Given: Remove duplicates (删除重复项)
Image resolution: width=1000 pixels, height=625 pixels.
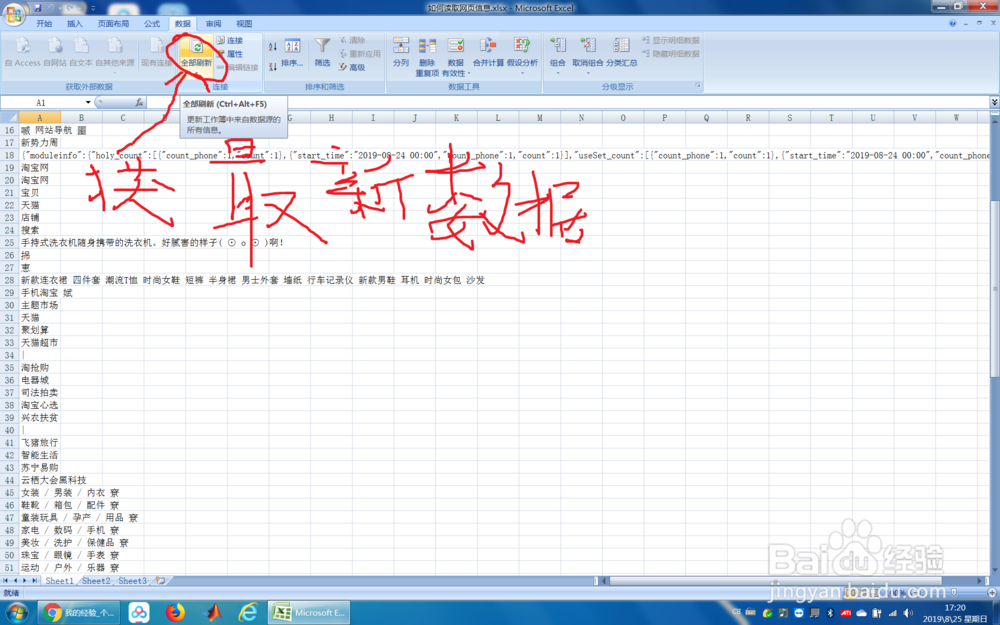Looking at the screenshot, I should [x=427, y=56].
